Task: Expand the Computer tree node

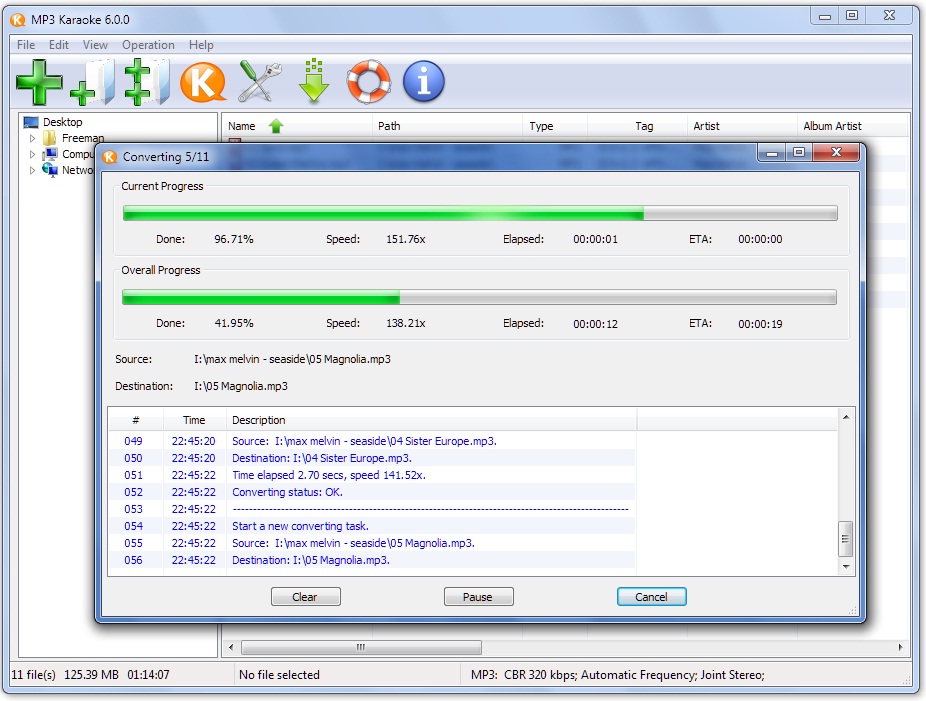Action: 34,154
